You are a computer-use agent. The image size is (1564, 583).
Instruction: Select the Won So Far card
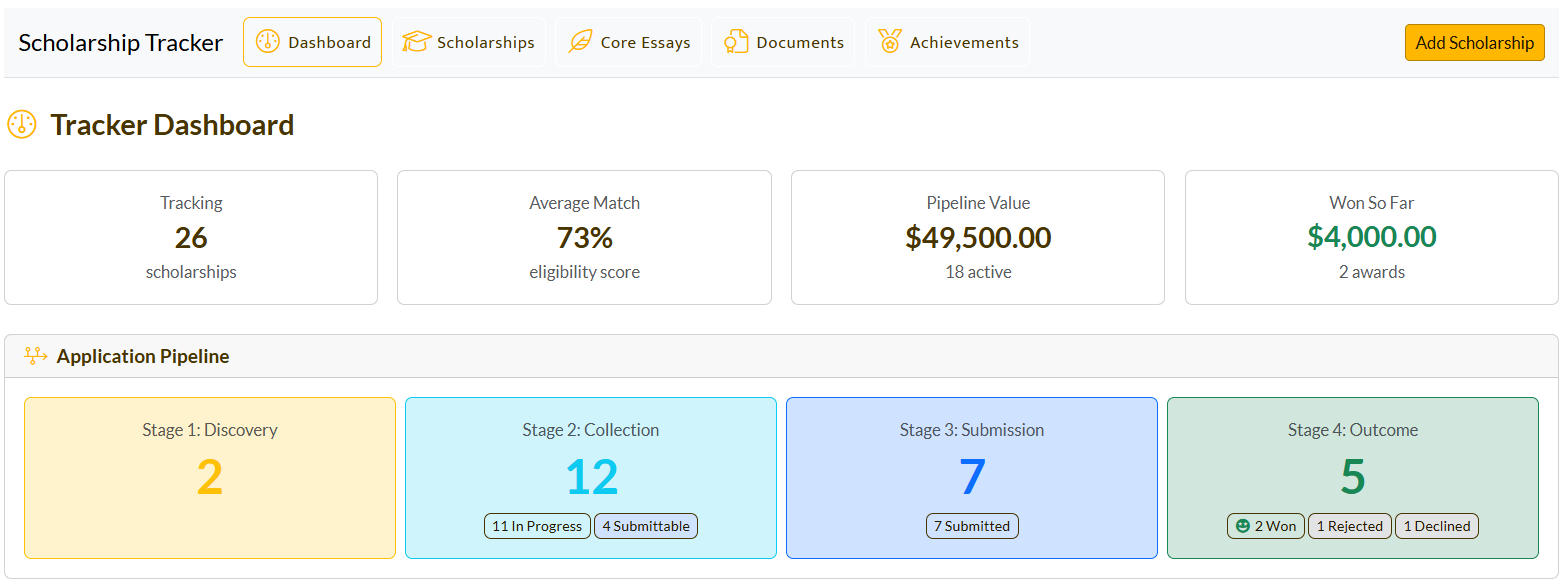[1371, 237]
